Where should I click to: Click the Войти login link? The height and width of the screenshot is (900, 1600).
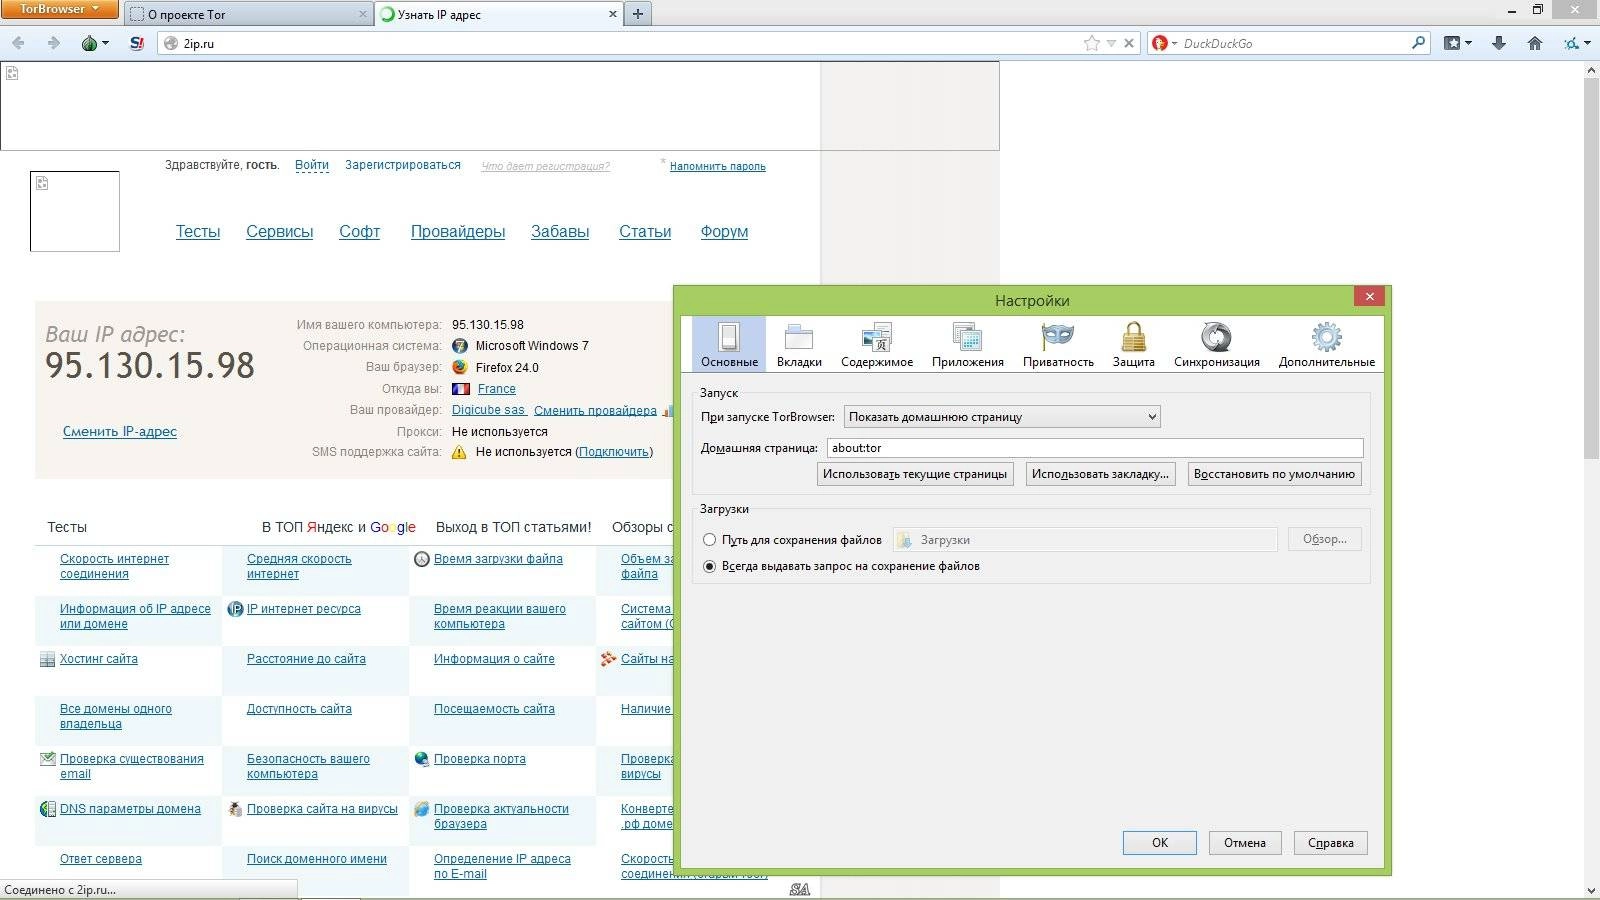312,165
